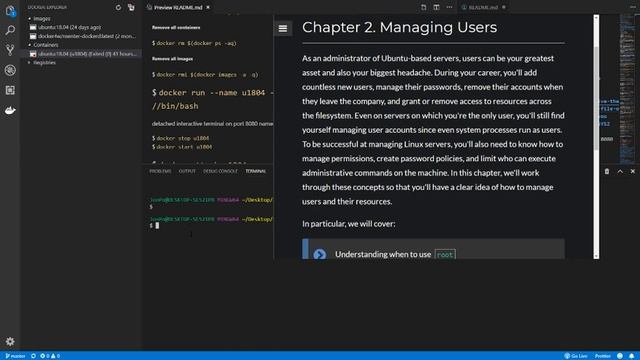Click the scrollbar down arrow on book page
Viewport: 640px width, 360px height.
coord(596,256)
